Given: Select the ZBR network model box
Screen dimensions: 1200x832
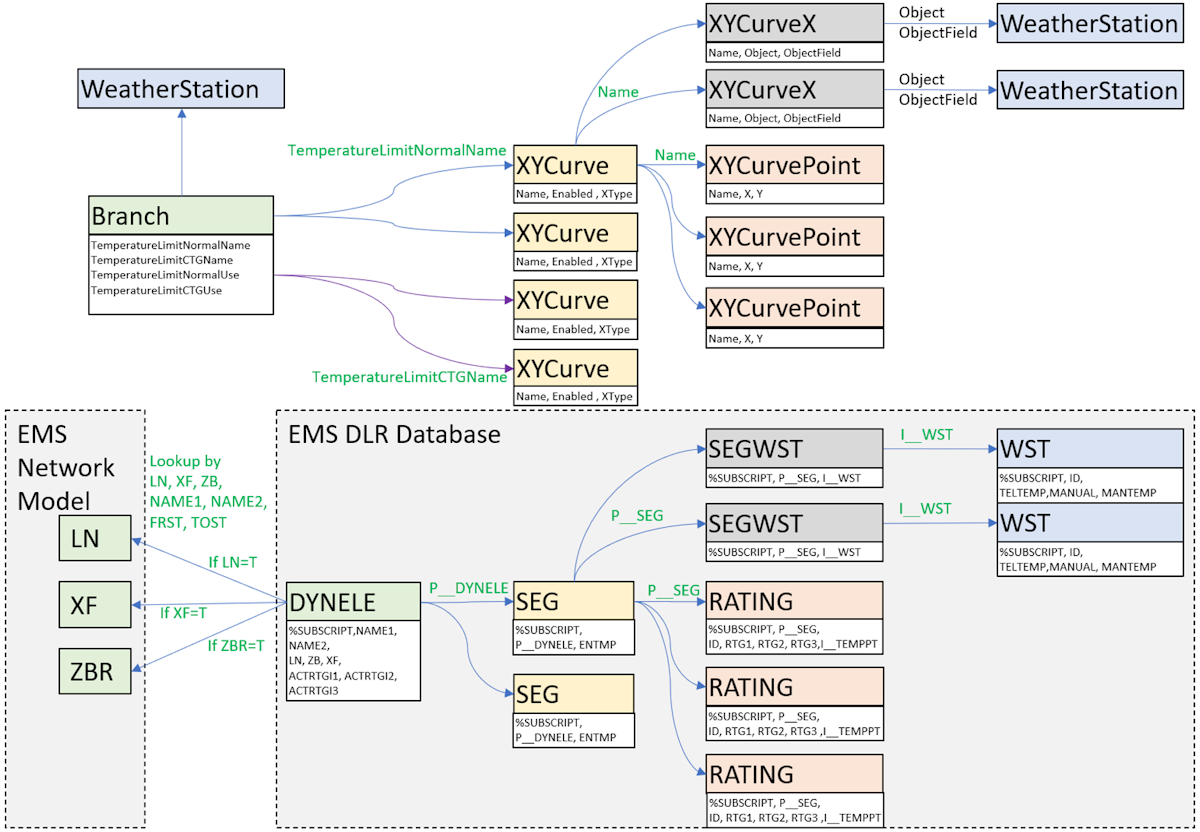Looking at the screenshot, I should click(93, 673).
